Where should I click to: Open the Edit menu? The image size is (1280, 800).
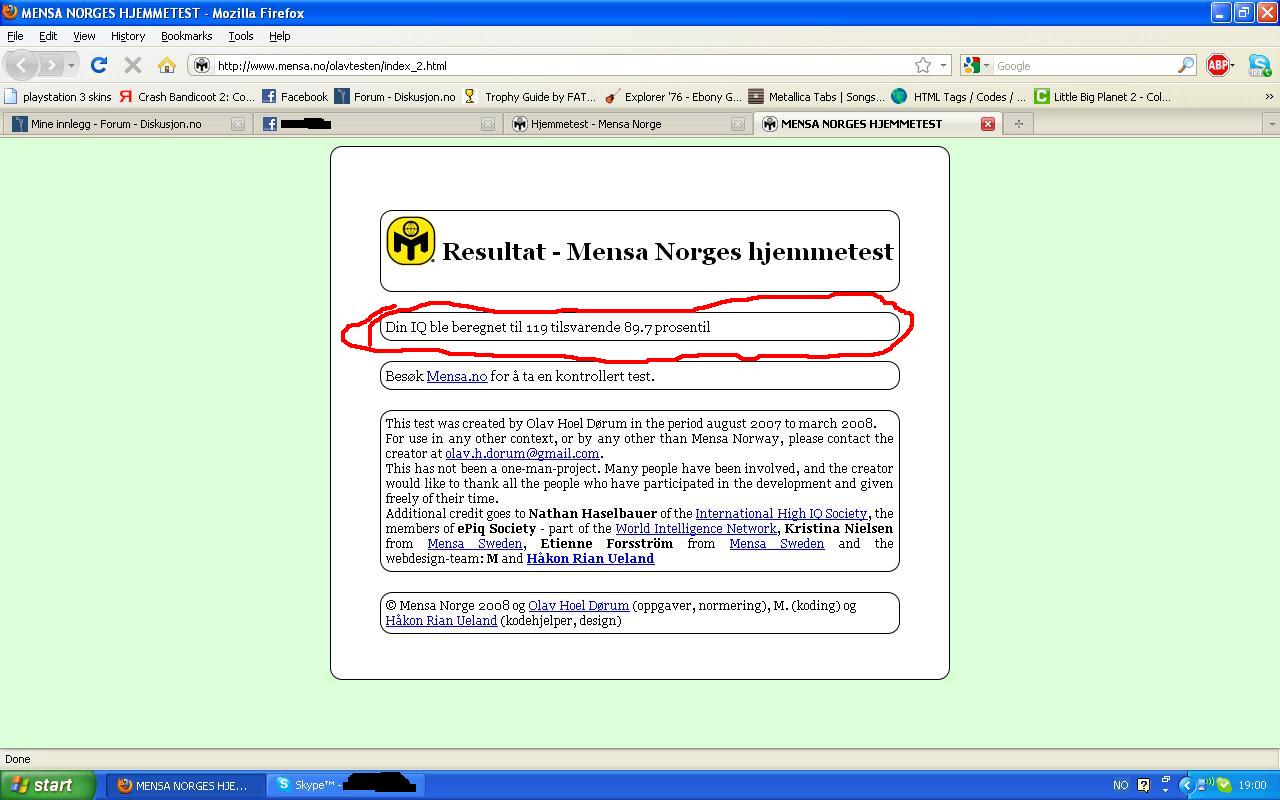pos(48,36)
